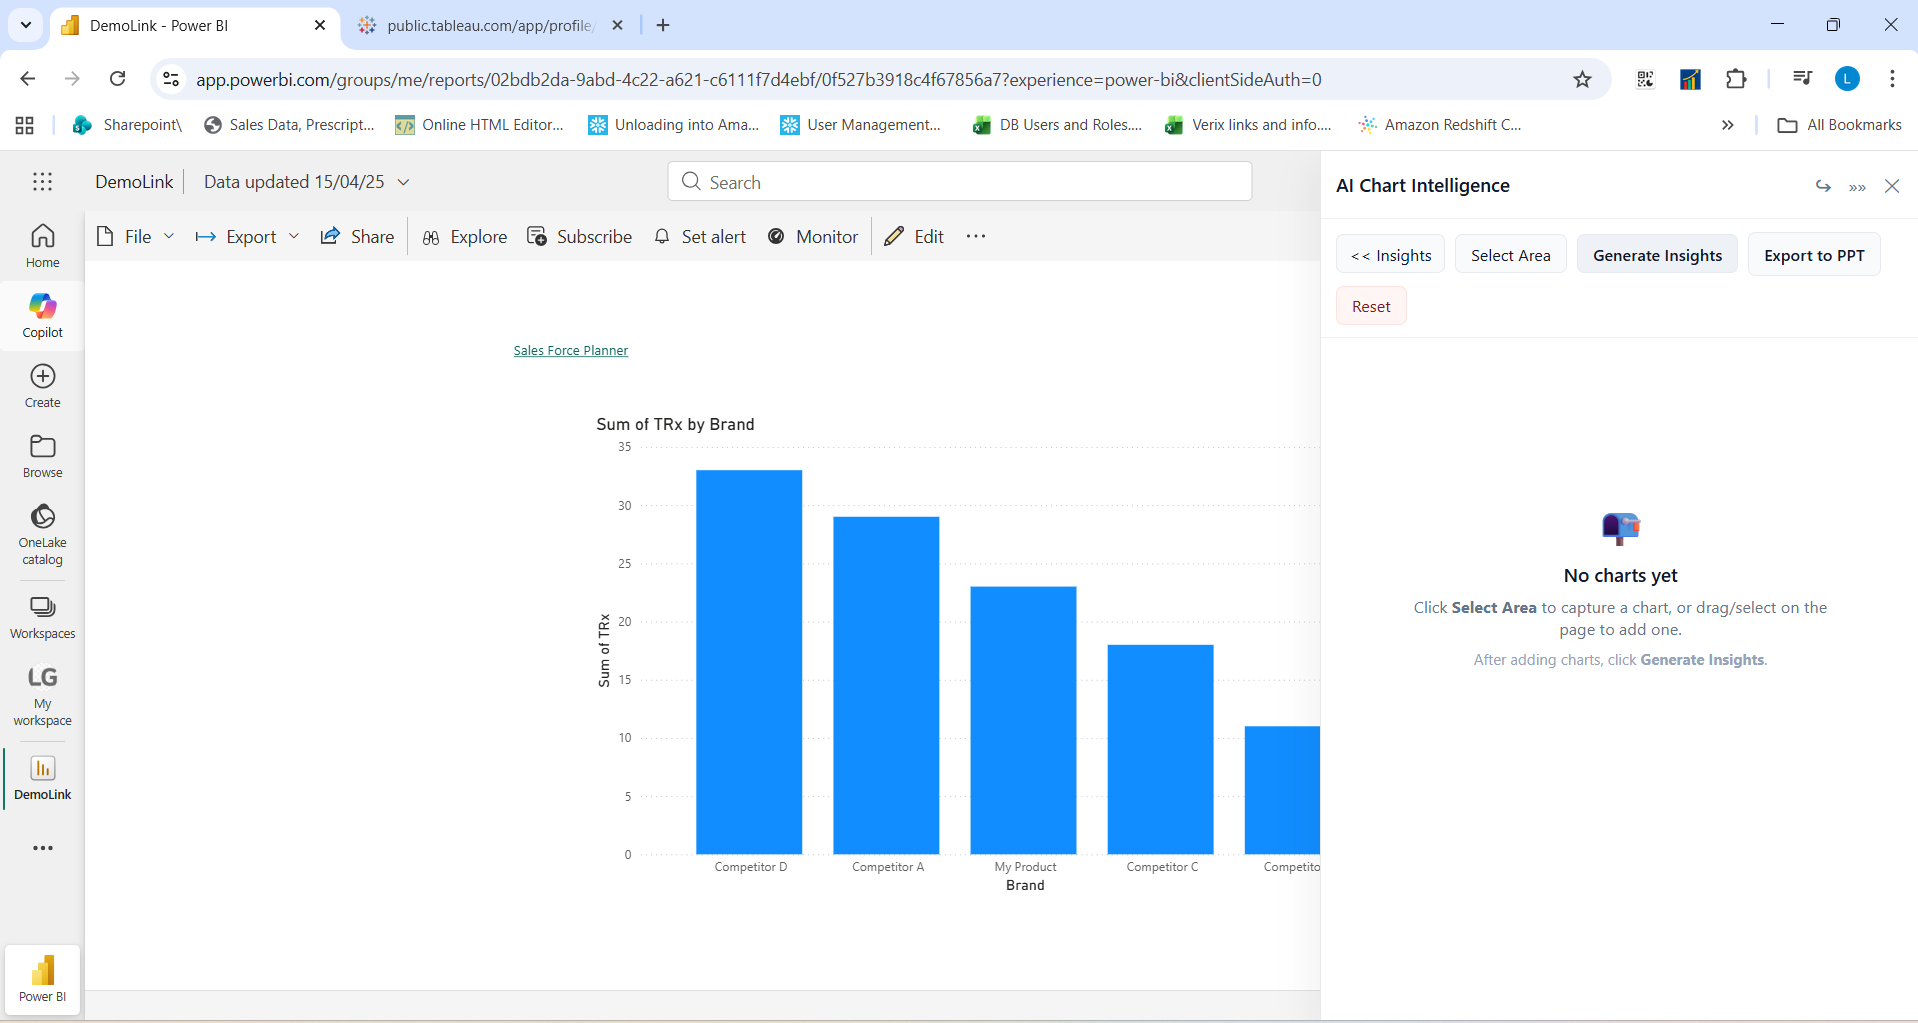The image size is (1918, 1023).
Task: Expand the Data updated 15/04/25 dropdown
Action: [404, 181]
